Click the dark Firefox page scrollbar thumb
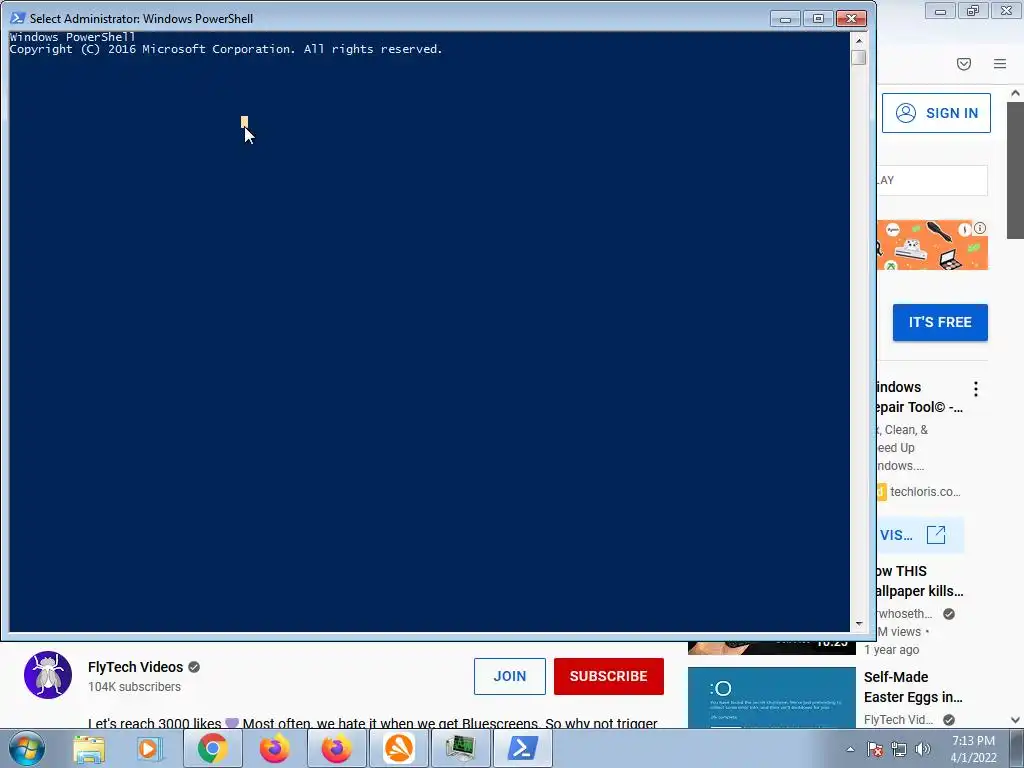This screenshot has width=1024, height=768. click(1016, 170)
